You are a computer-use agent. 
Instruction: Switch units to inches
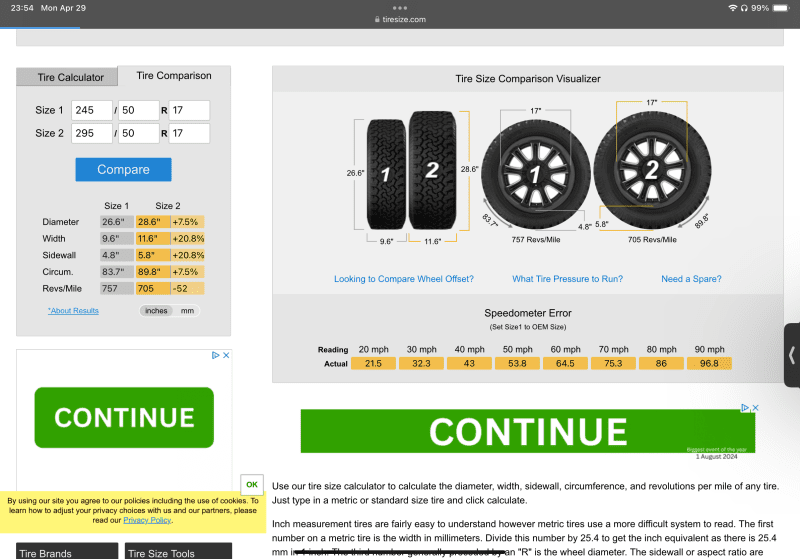(156, 311)
